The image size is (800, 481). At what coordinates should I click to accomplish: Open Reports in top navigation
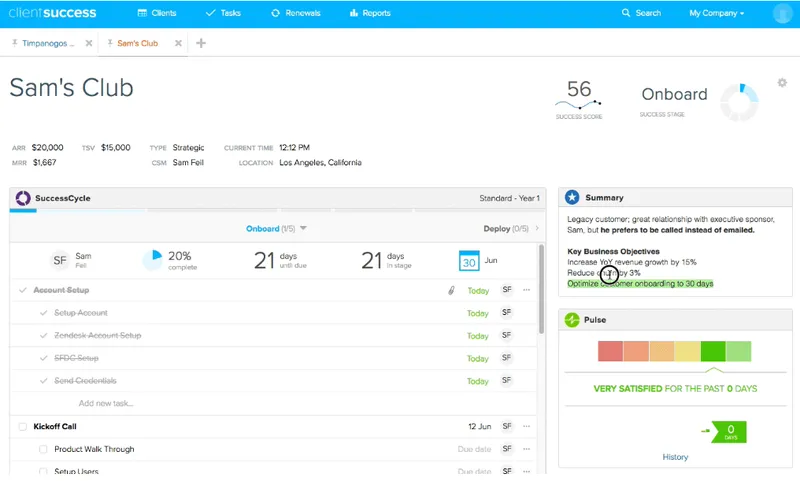370,13
